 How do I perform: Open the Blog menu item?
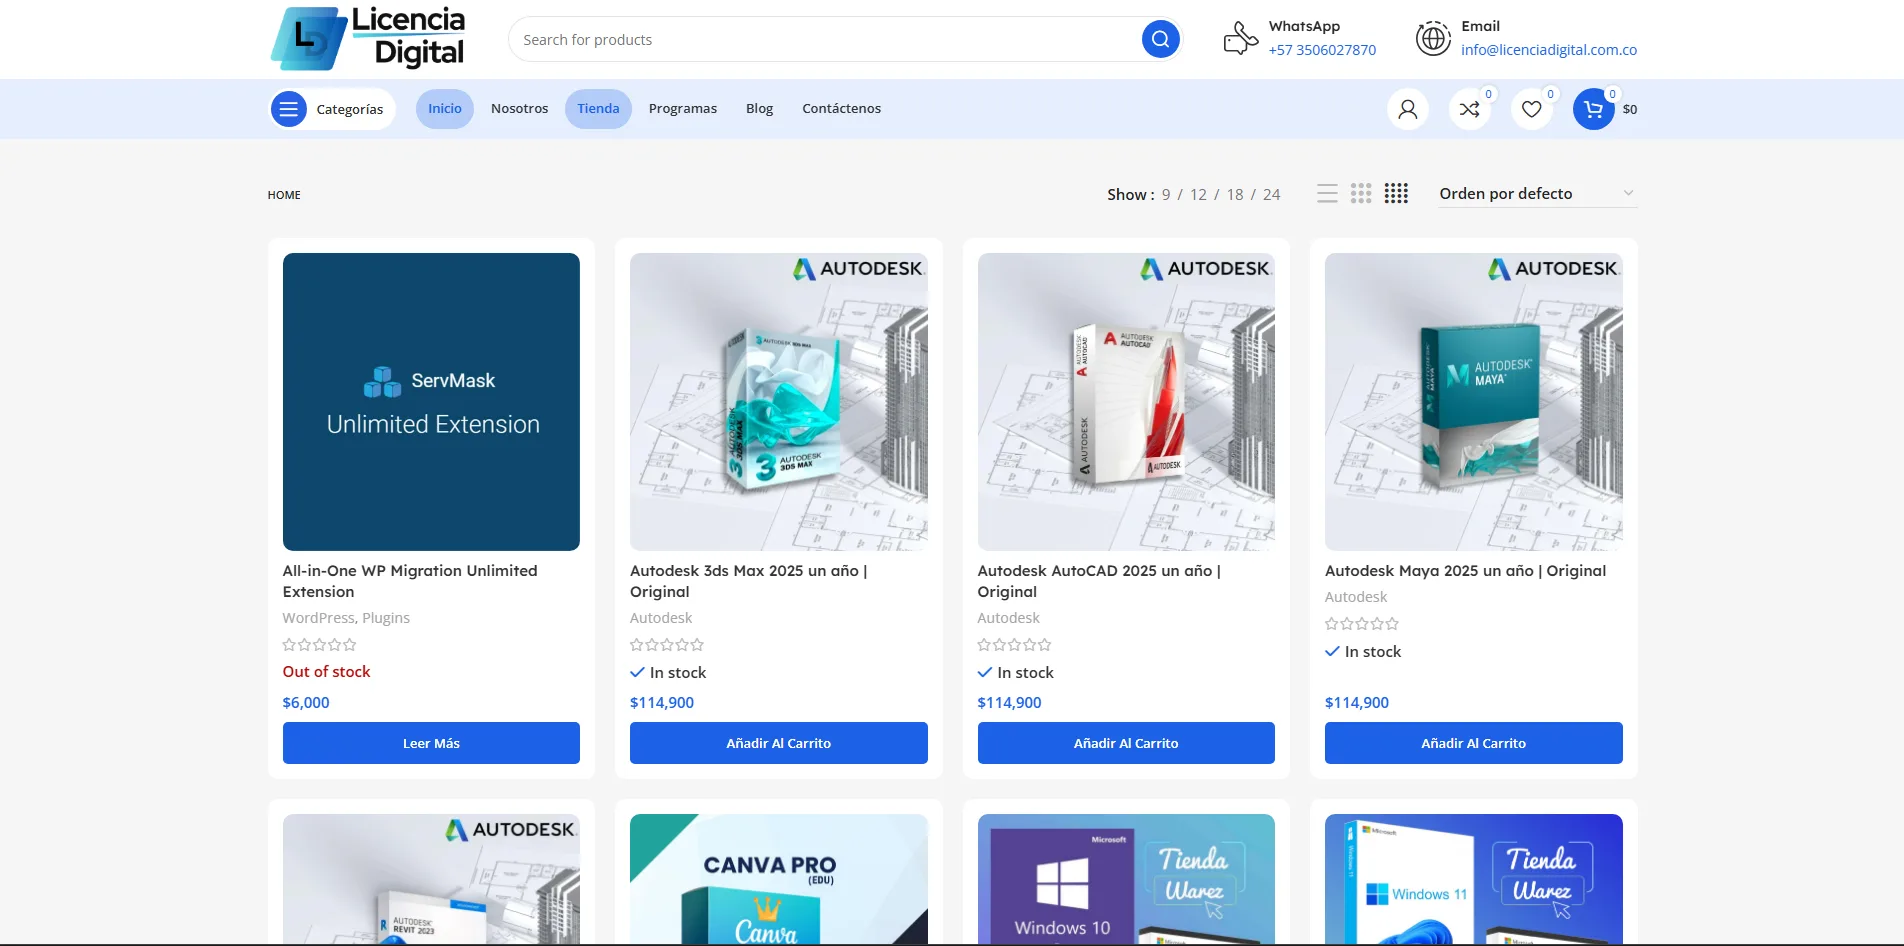click(760, 109)
